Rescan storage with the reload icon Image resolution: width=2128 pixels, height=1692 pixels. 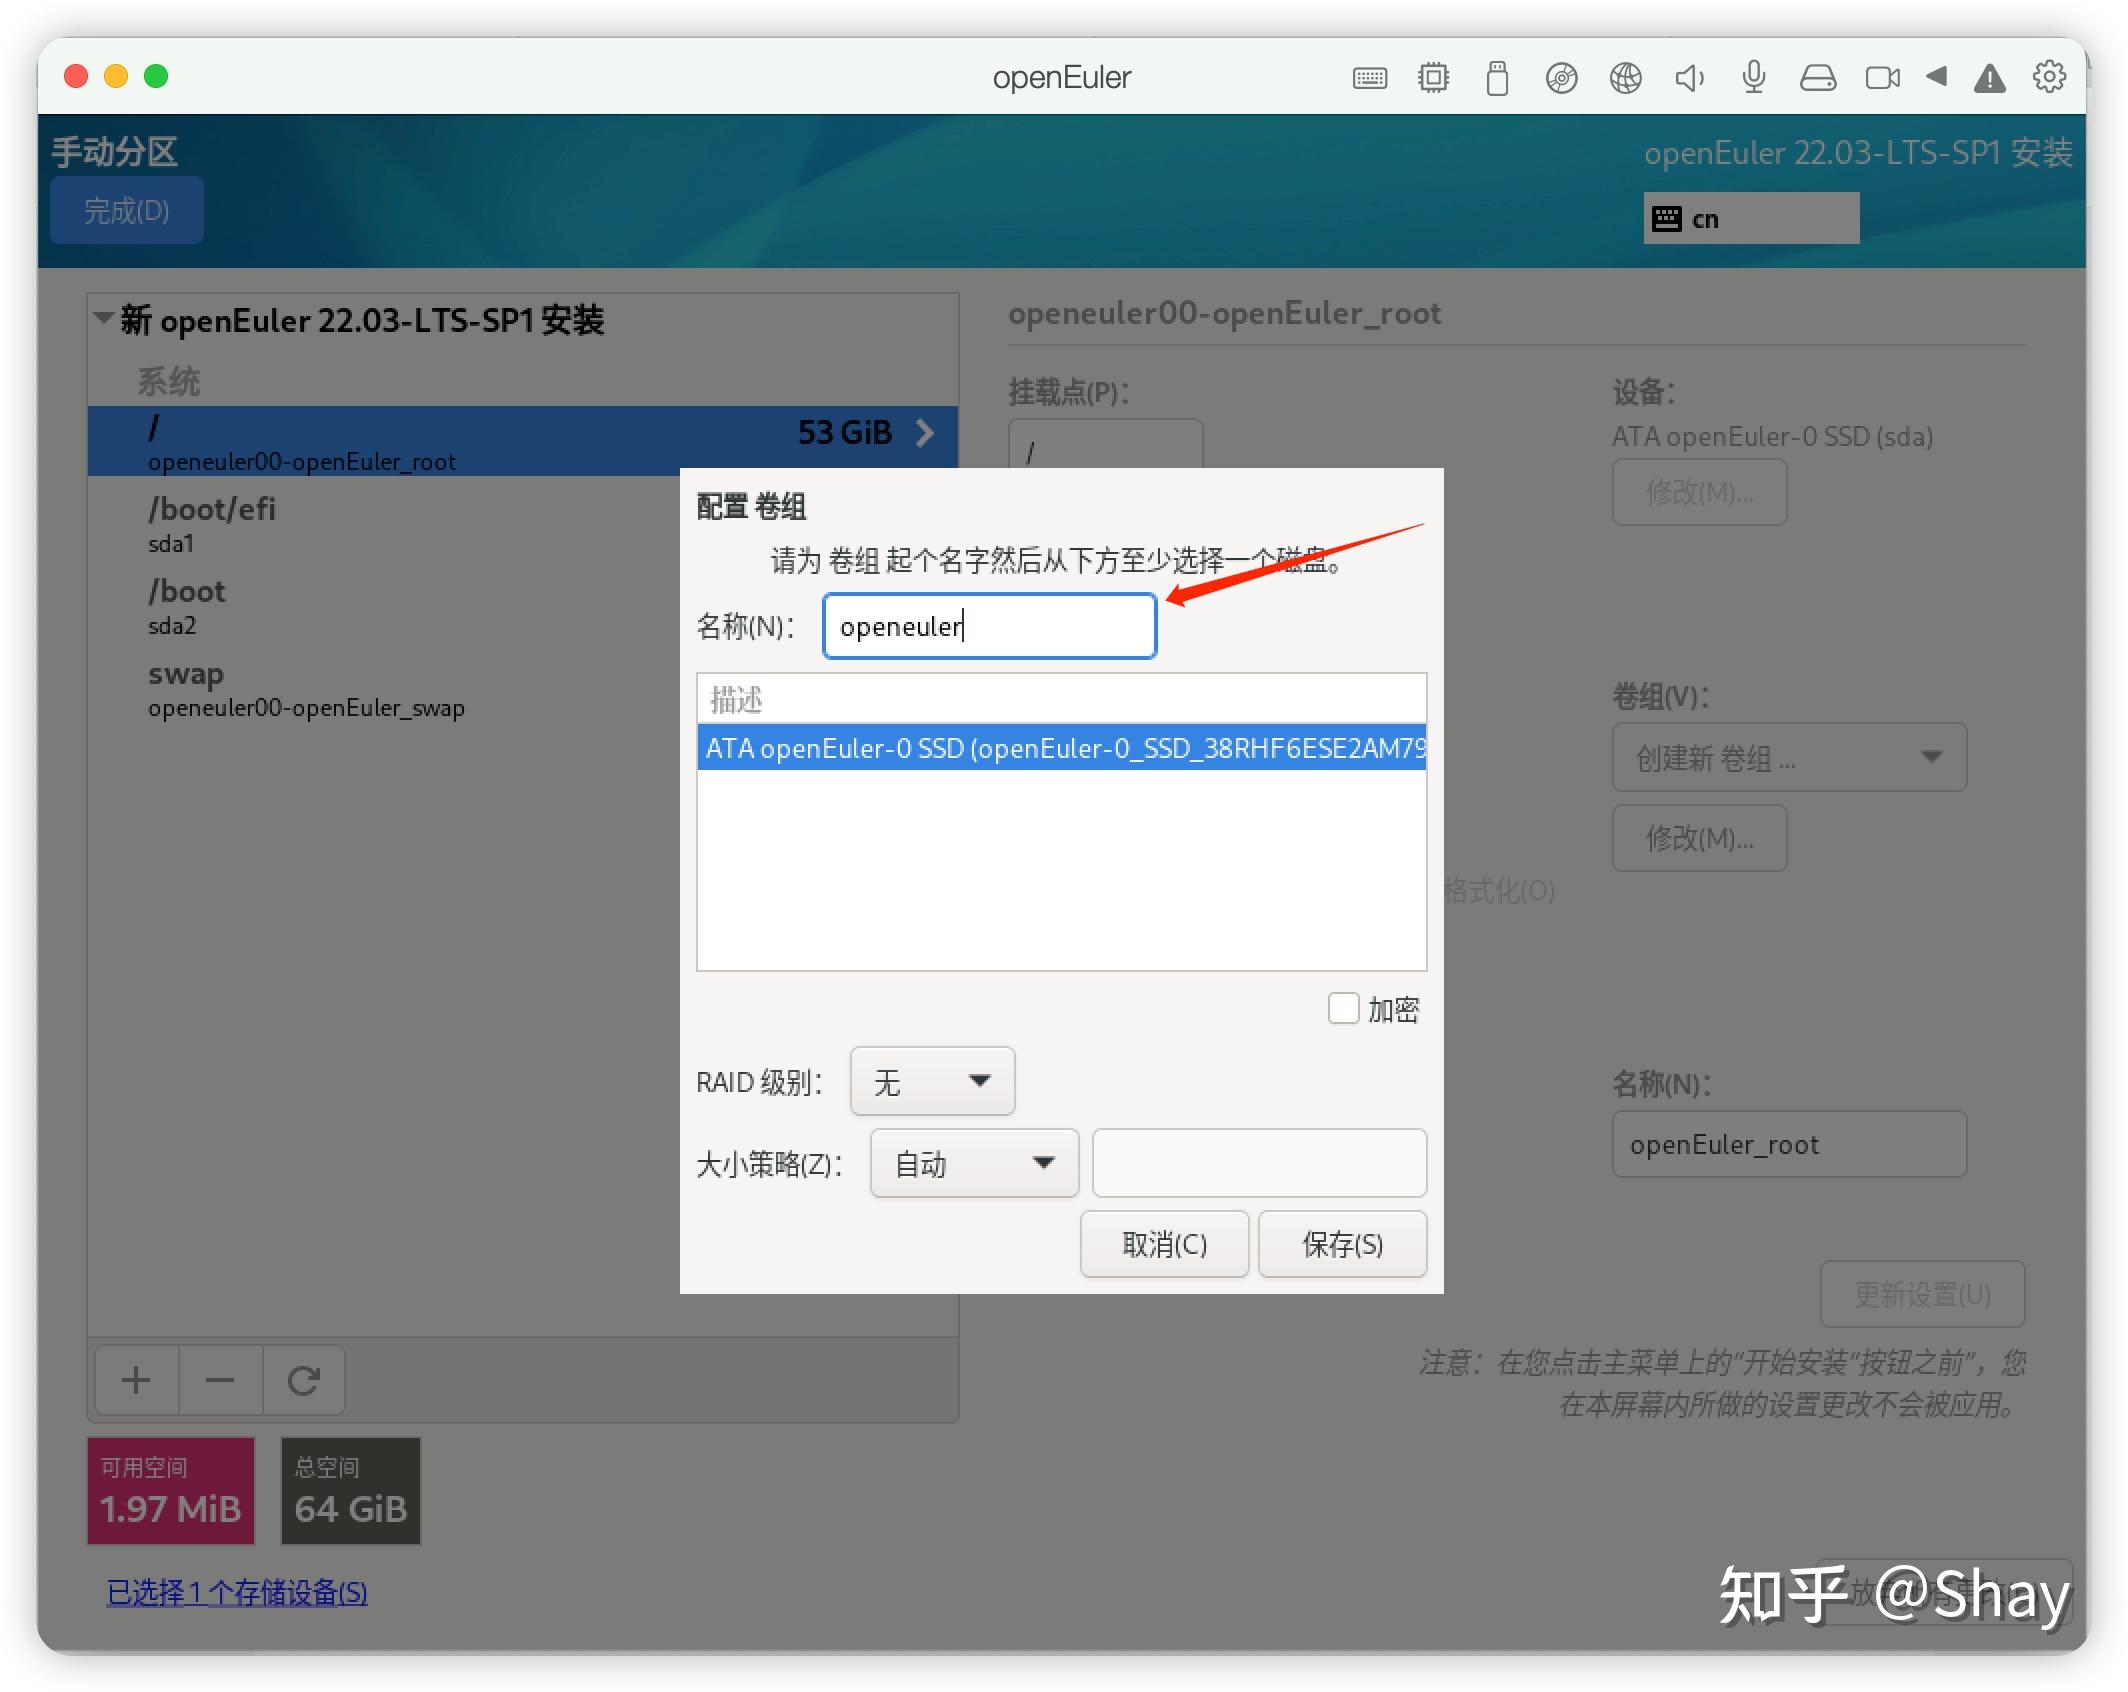pyautogui.click(x=303, y=1380)
